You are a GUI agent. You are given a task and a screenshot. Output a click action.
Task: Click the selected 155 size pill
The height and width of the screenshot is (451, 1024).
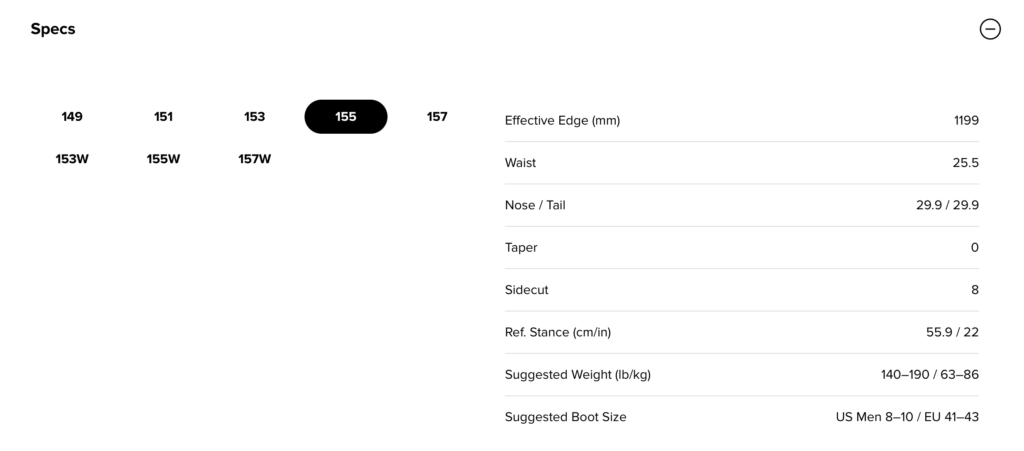tap(346, 117)
